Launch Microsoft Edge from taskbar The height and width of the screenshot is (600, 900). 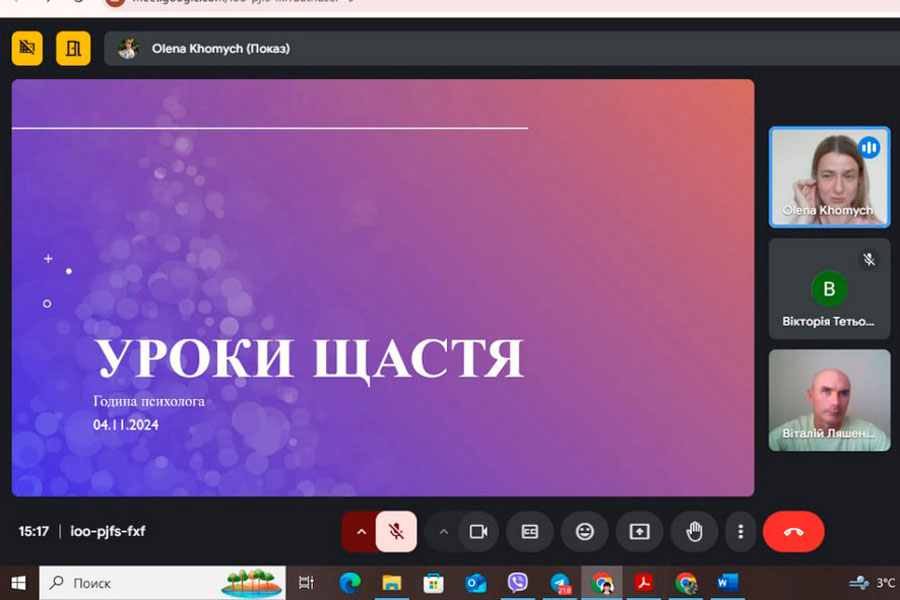(350, 583)
